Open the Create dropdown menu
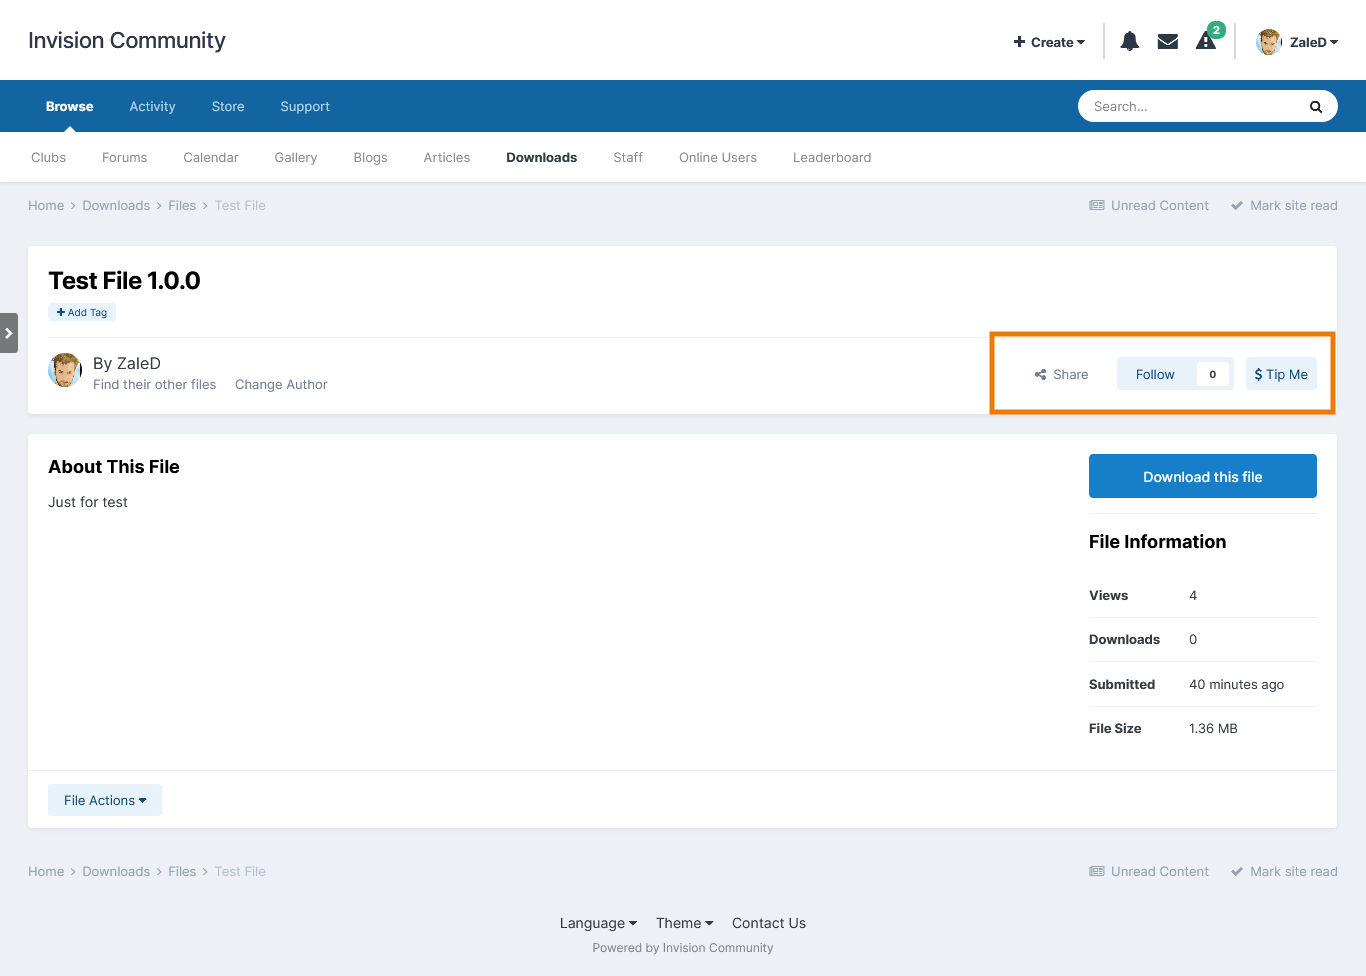This screenshot has height=976, width=1366. pos(1049,42)
